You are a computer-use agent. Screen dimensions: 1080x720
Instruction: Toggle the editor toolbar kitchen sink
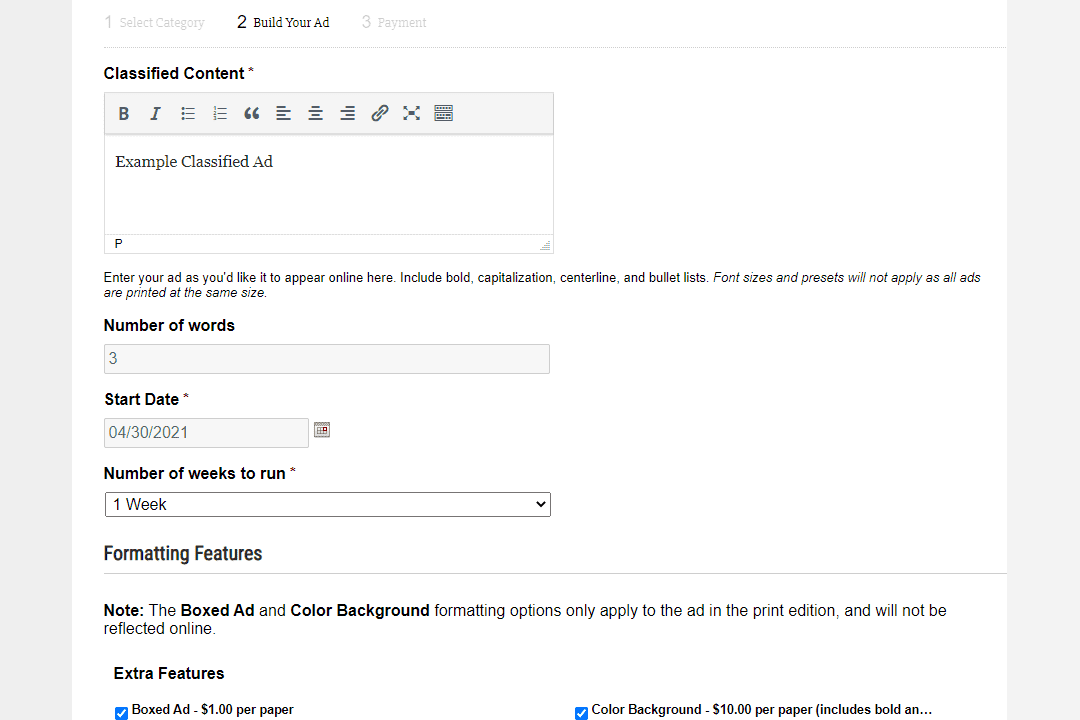click(444, 114)
